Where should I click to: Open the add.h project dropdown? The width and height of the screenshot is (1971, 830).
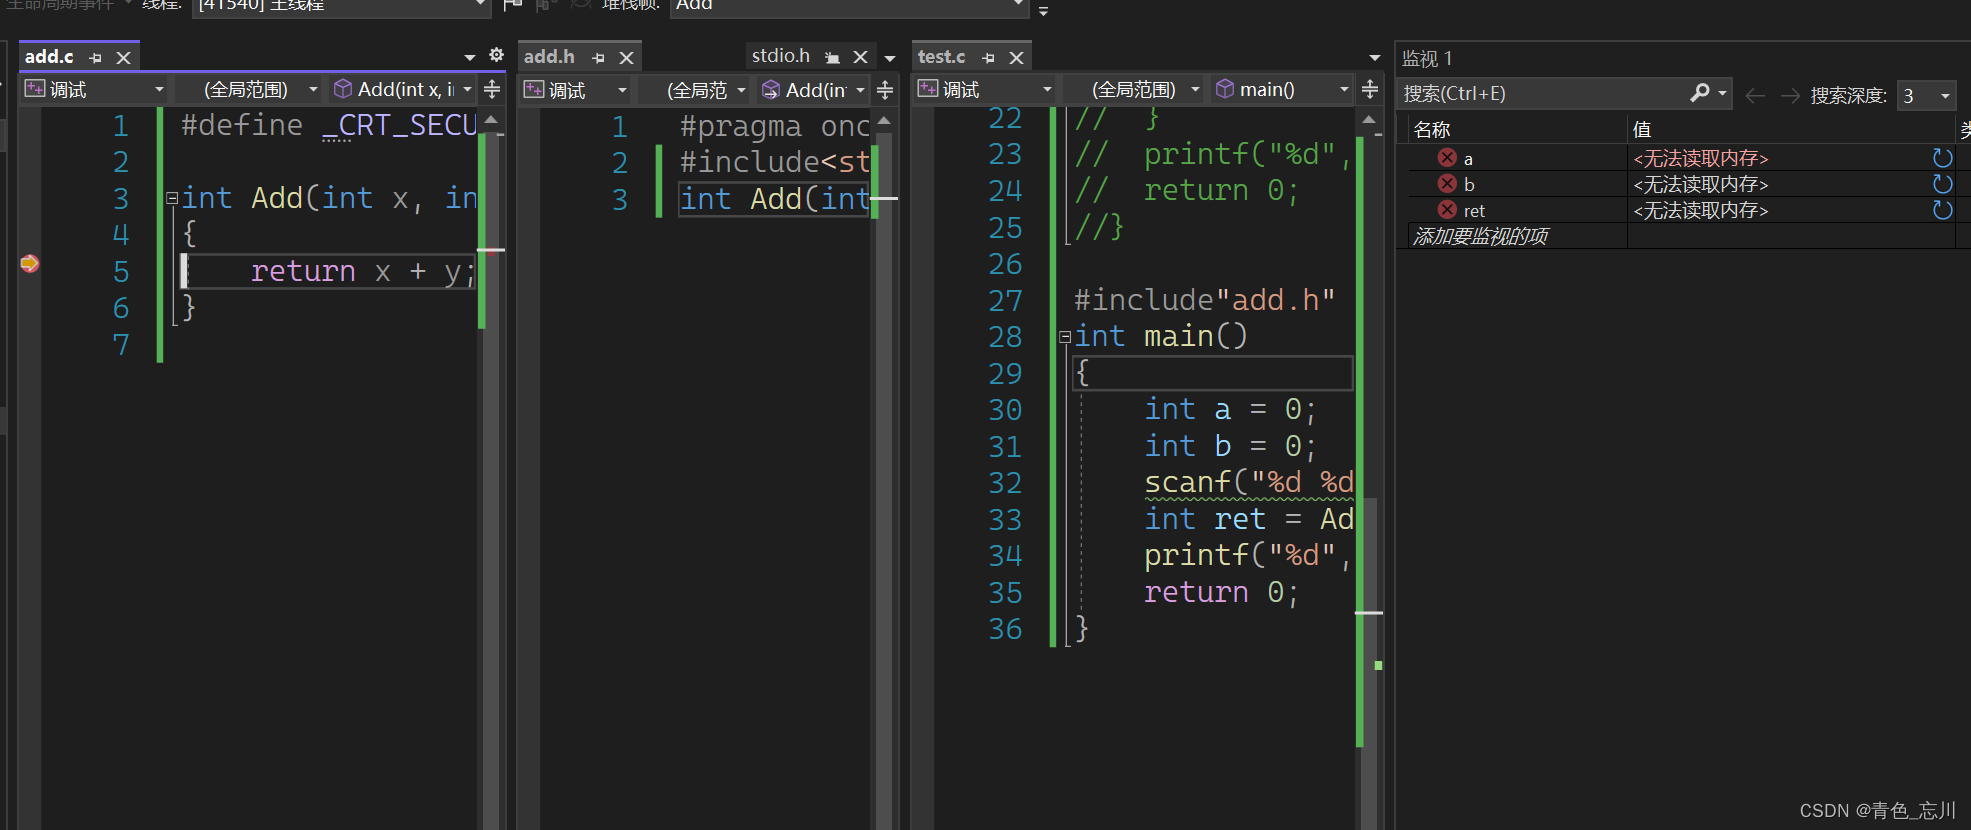pyautogui.click(x=577, y=91)
